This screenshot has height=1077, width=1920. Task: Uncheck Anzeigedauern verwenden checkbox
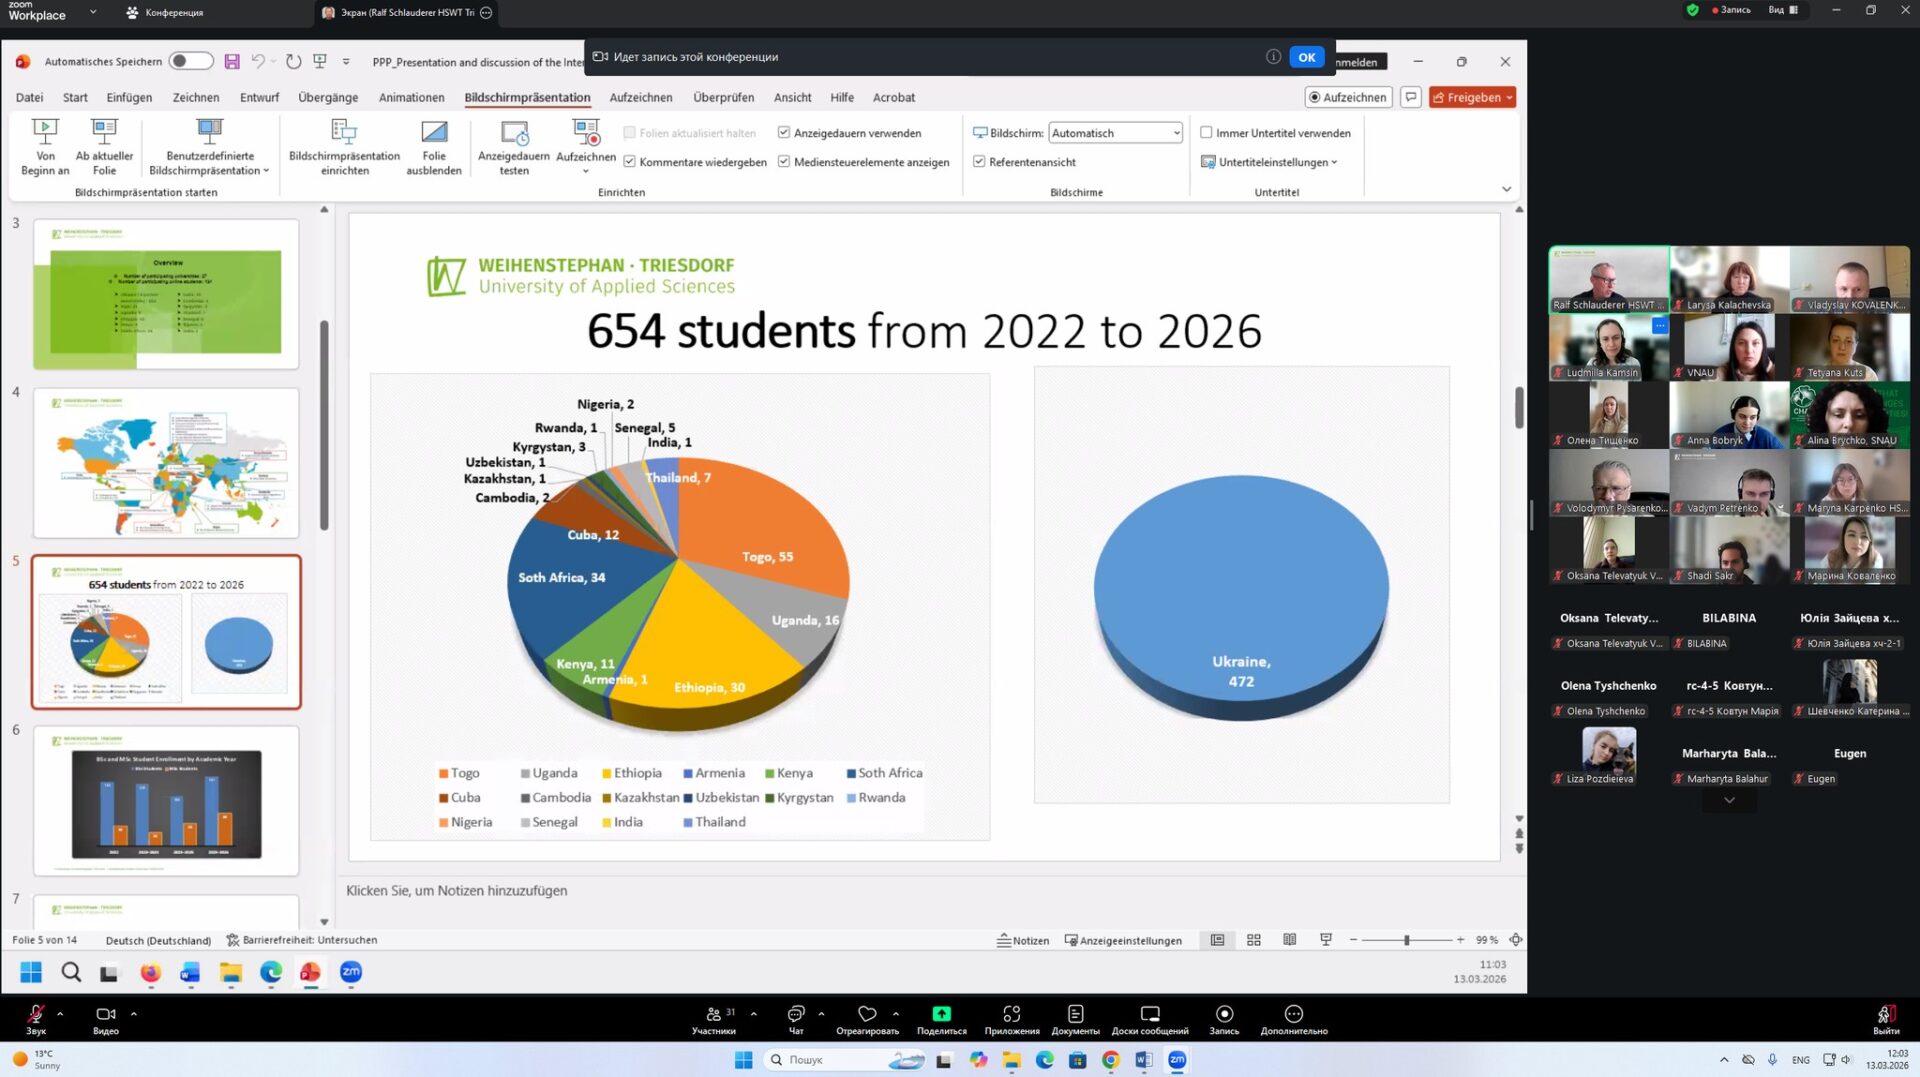784,133
